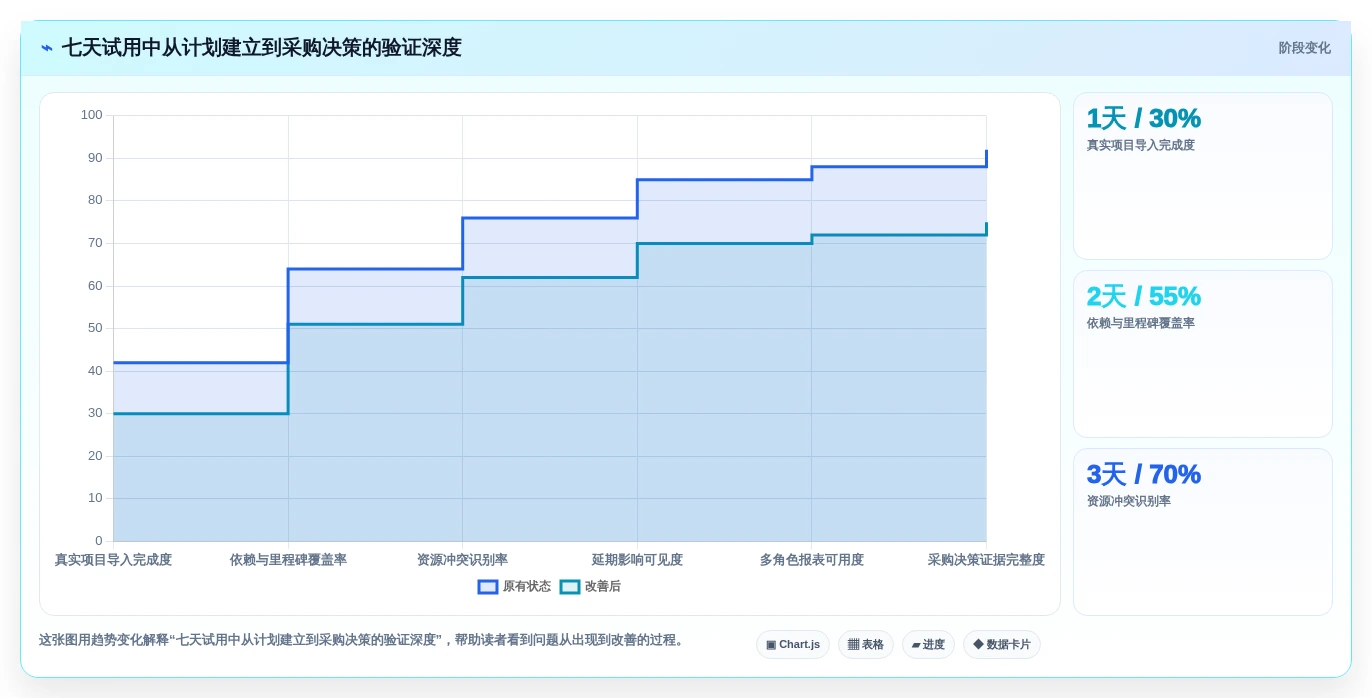The height and width of the screenshot is (698, 1372).
Task: Click the 延期影响可见度 axis label
Action: (637, 560)
